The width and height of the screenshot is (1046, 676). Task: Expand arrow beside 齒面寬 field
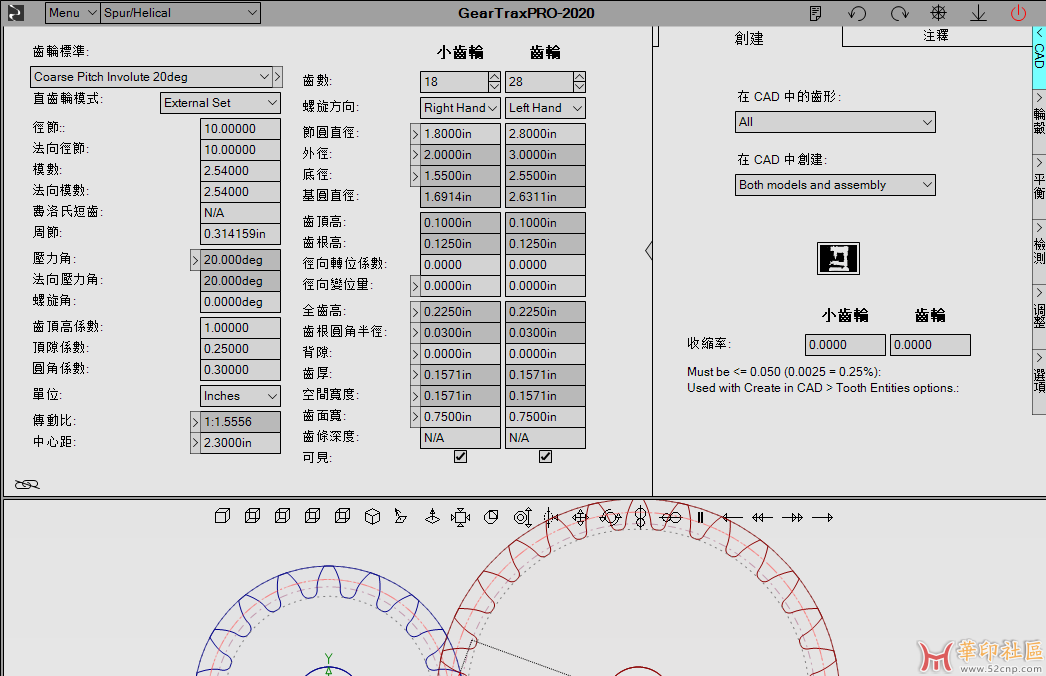[415, 416]
